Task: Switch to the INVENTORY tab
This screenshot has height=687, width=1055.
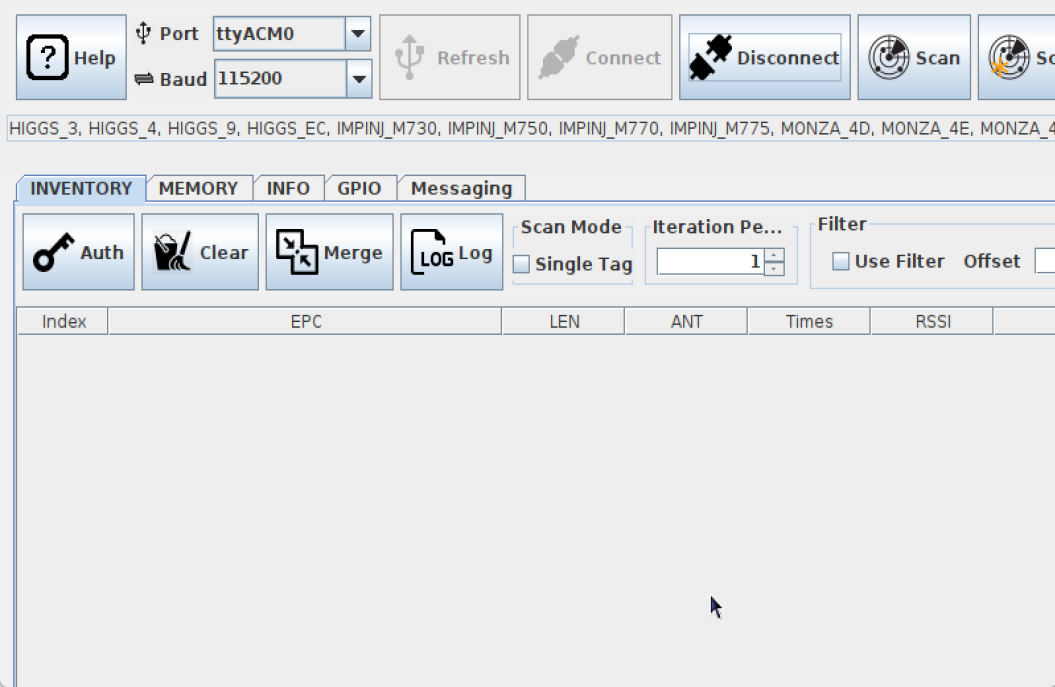Action: coord(81,188)
